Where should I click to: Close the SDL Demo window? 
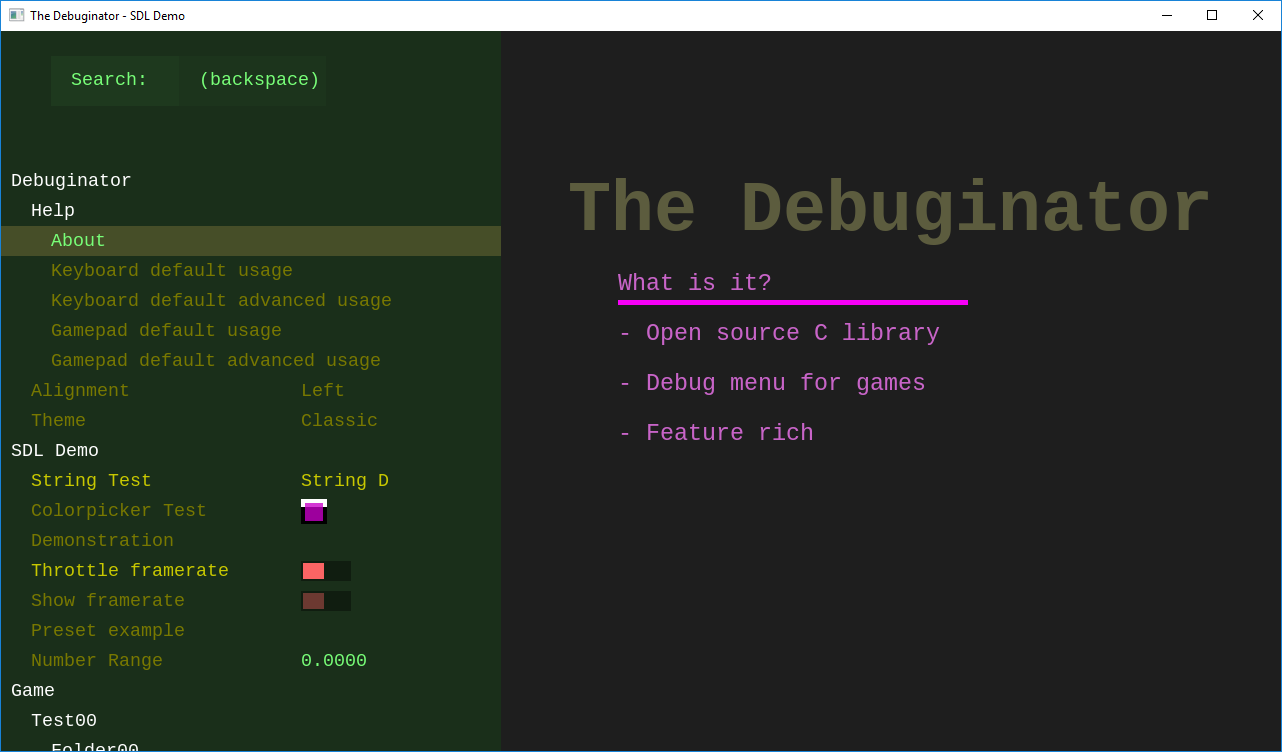(1258, 15)
